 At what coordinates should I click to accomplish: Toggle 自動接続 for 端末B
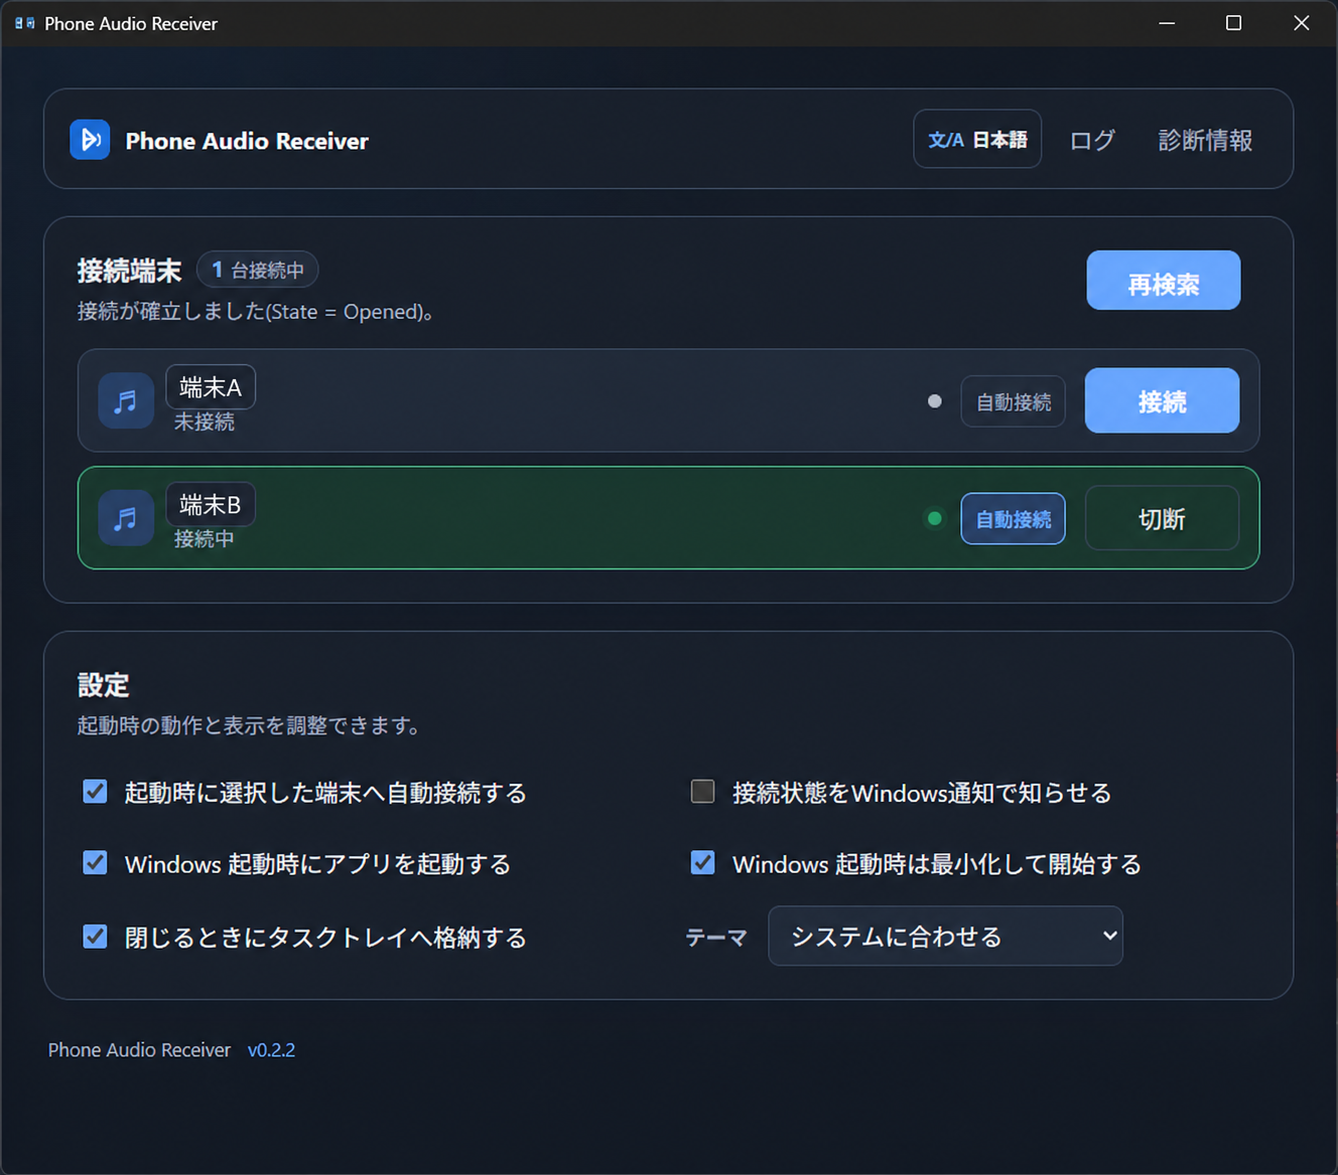(1013, 519)
